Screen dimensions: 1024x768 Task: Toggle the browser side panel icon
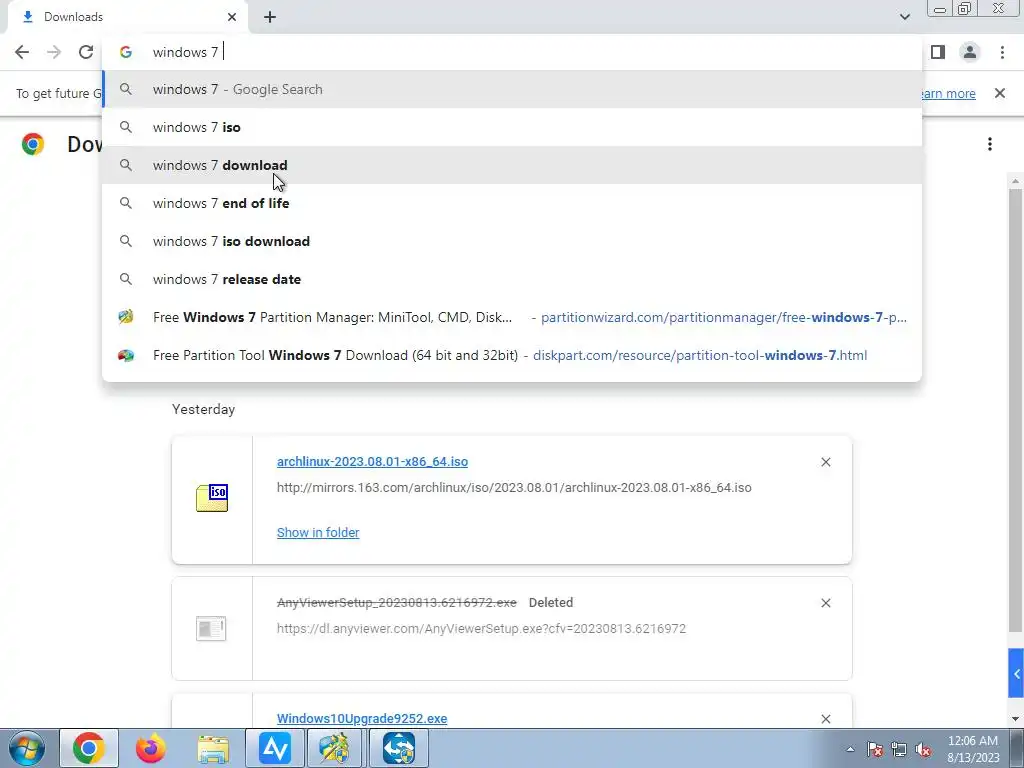click(938, 52)
